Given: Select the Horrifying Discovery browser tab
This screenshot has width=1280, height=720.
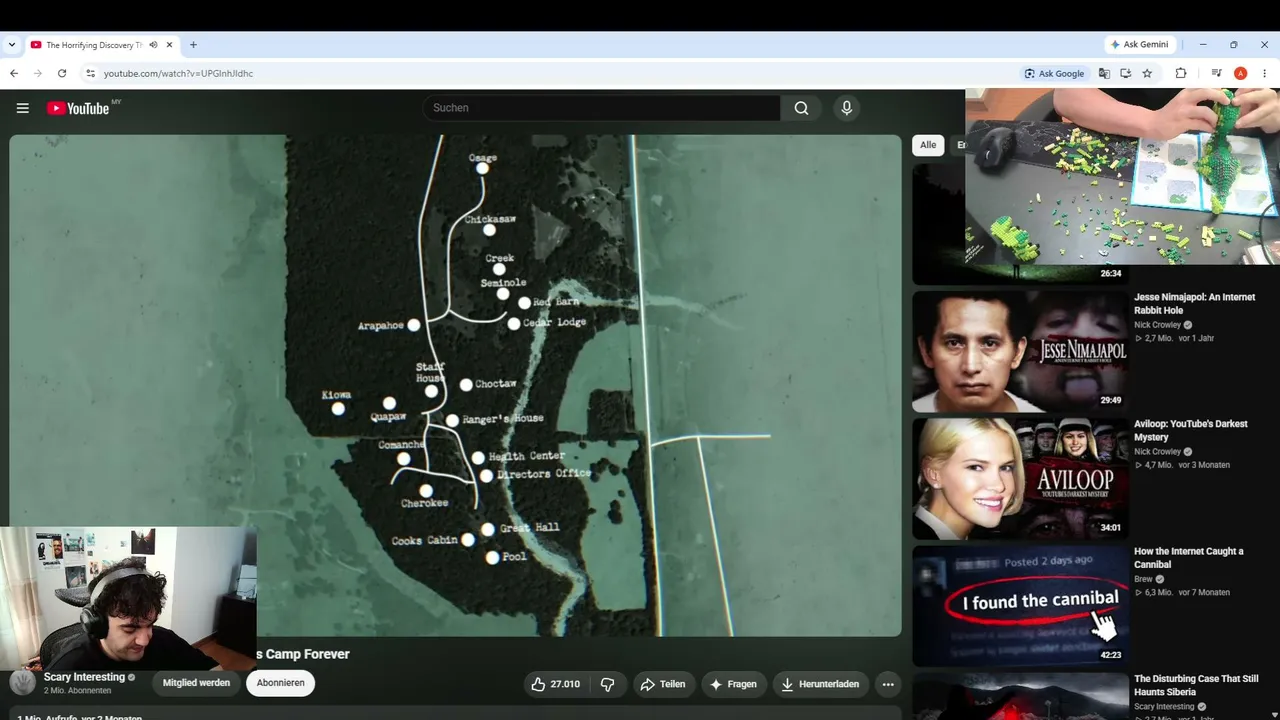Looking at the screenshot, I should coord(102,45).
